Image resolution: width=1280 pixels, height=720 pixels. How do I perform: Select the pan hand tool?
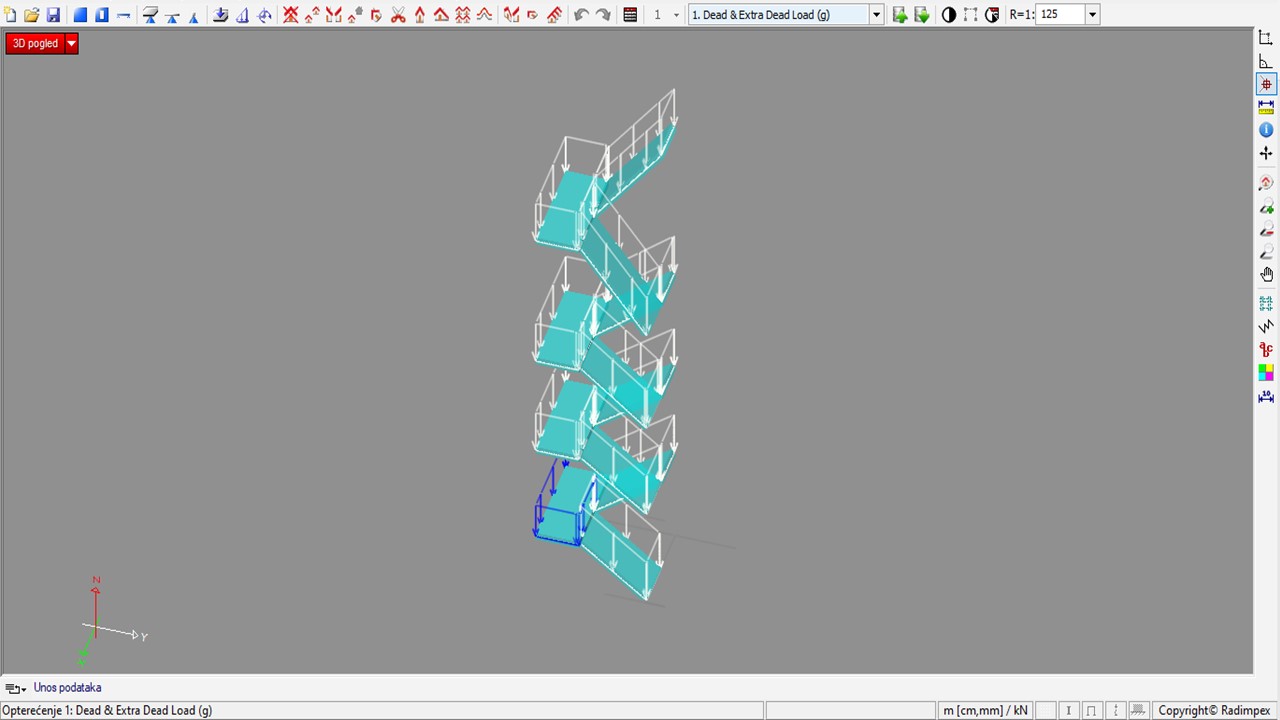coord(1266,275)
